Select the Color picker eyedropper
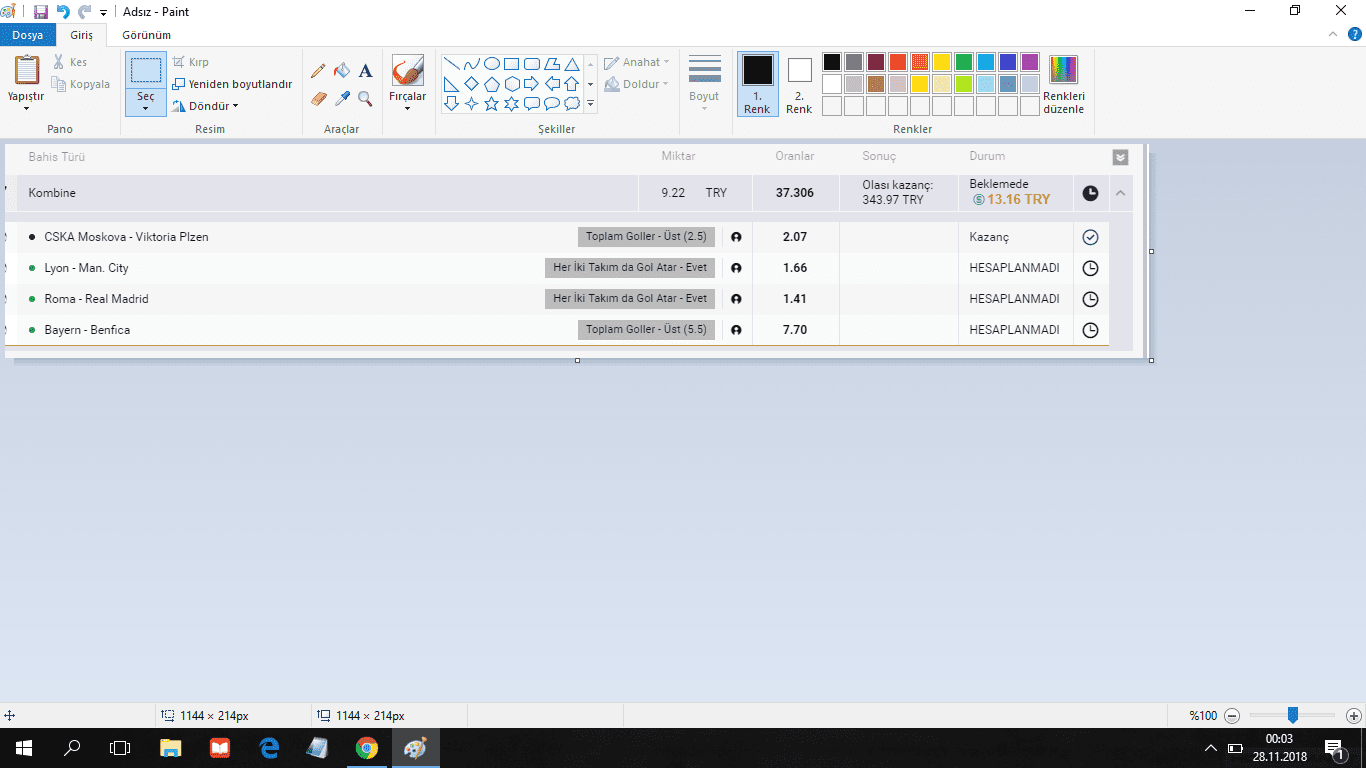1366x768 pixels. [342, 98]
